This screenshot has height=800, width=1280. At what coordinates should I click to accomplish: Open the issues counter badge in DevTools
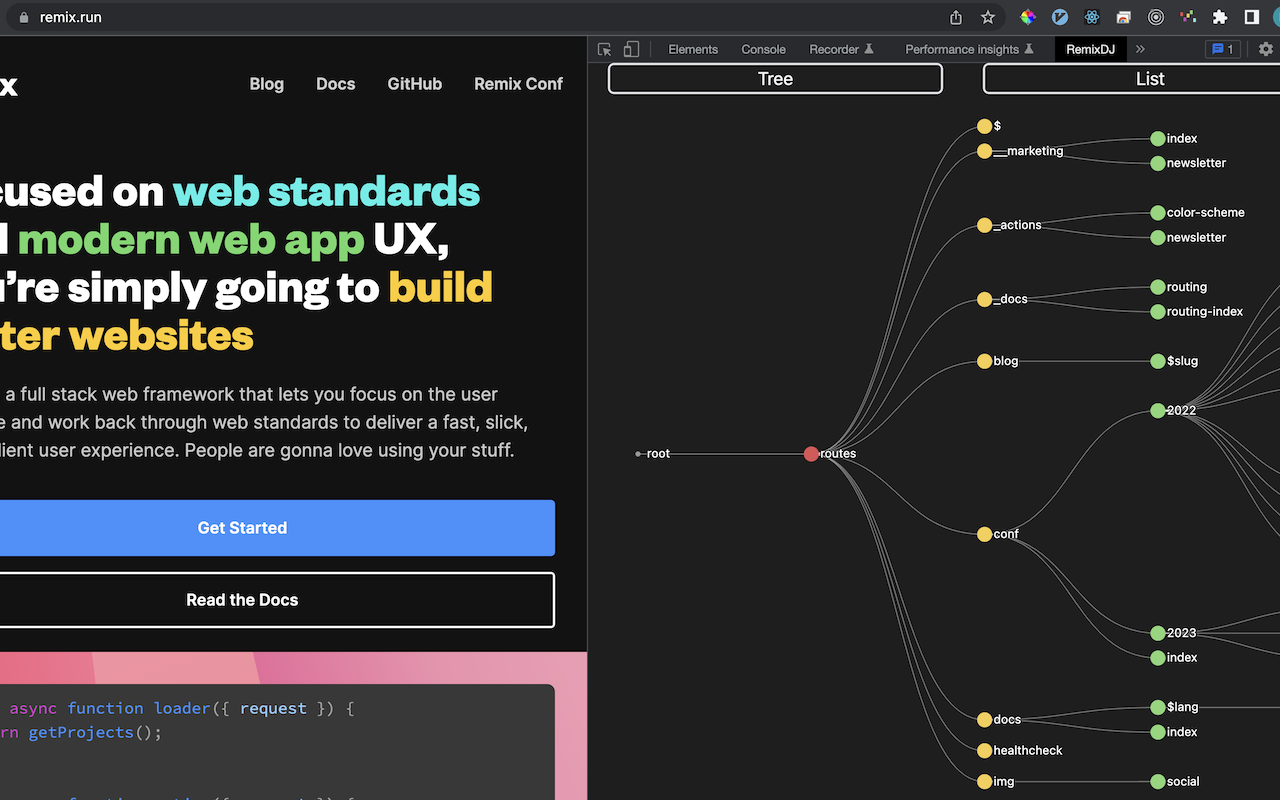point(1223,49)
